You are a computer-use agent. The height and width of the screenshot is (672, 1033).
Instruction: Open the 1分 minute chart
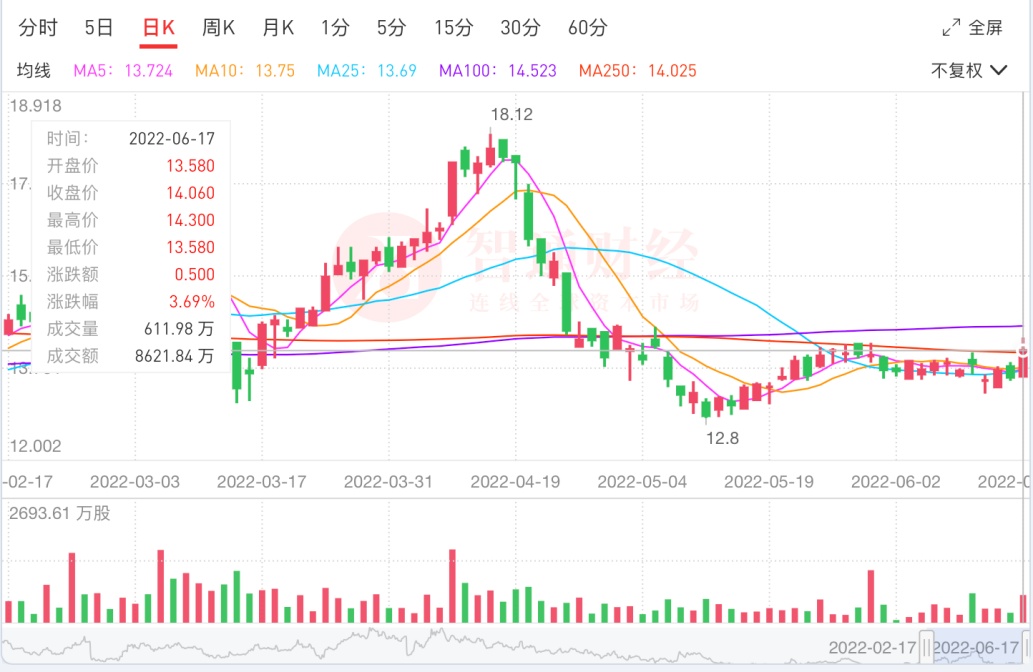click(335, 28)
